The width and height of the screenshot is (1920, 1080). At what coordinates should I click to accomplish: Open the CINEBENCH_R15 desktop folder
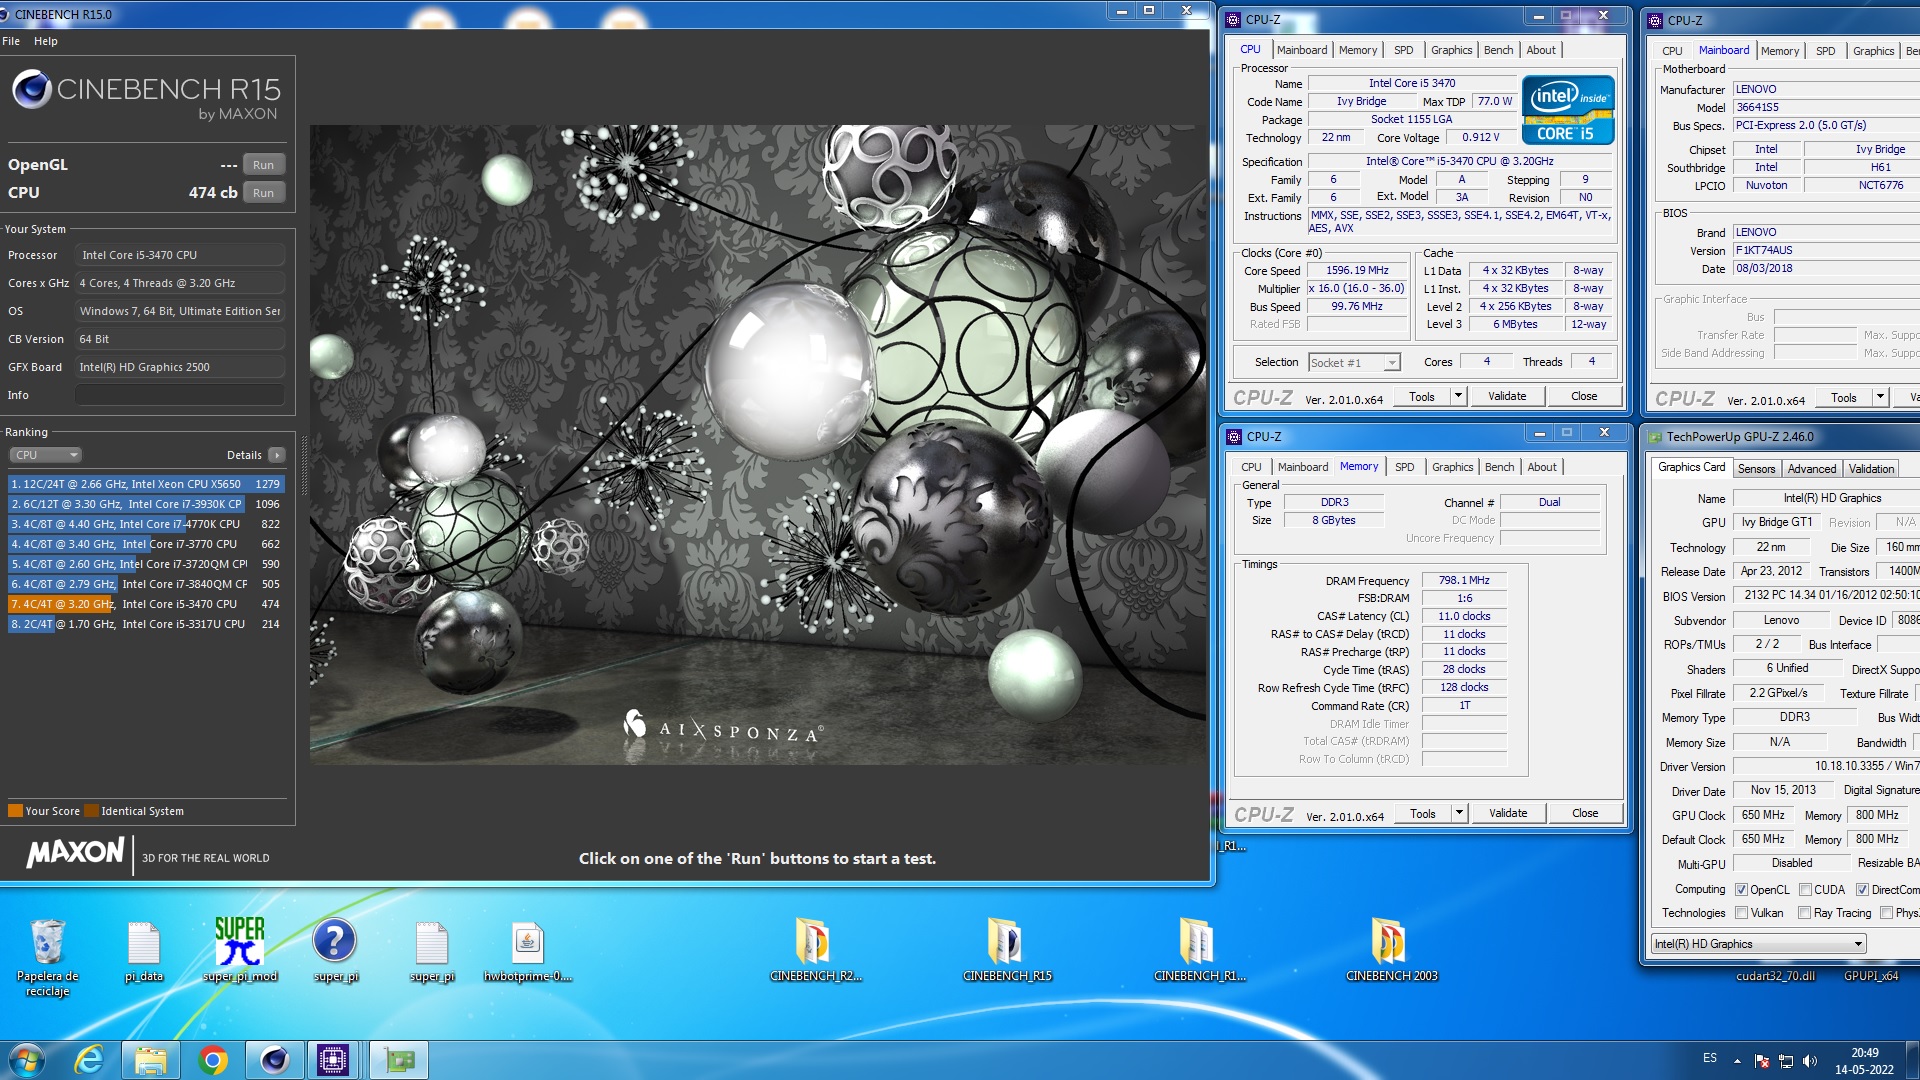point(1007,950)
